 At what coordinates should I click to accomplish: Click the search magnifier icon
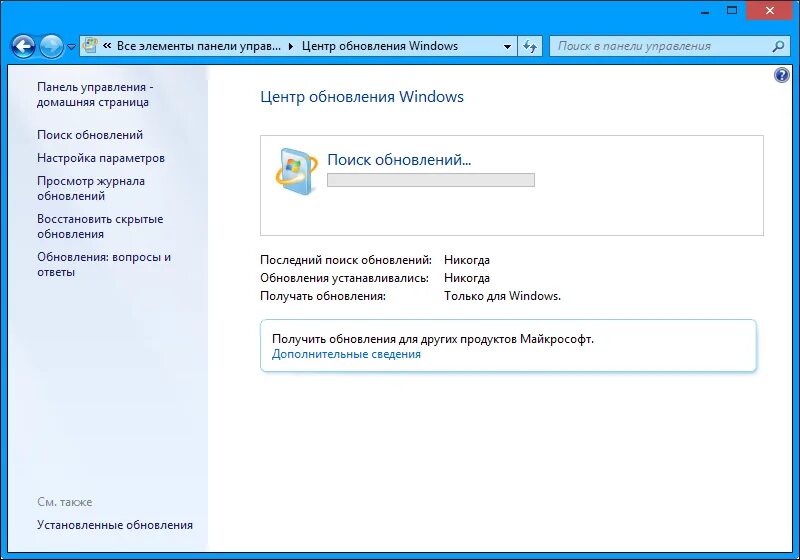(x=778, y=46)
